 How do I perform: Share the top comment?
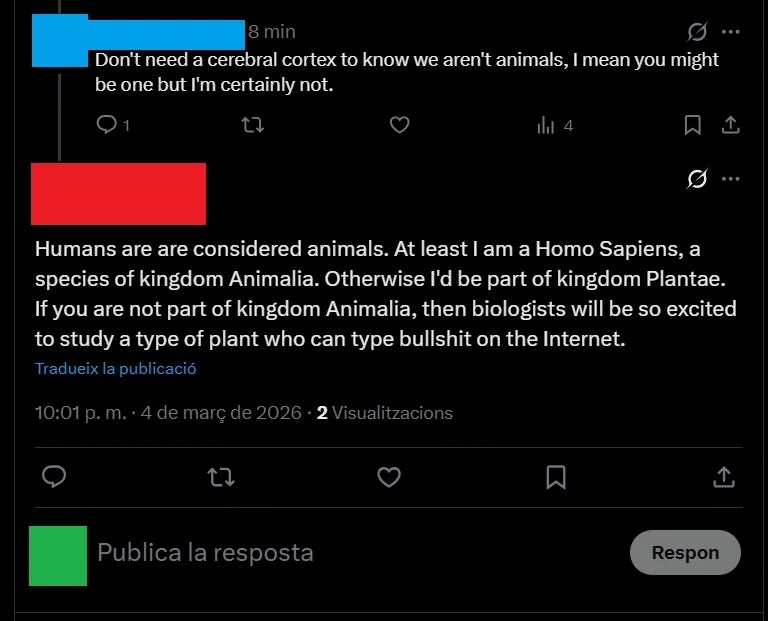tap(730, 125)
